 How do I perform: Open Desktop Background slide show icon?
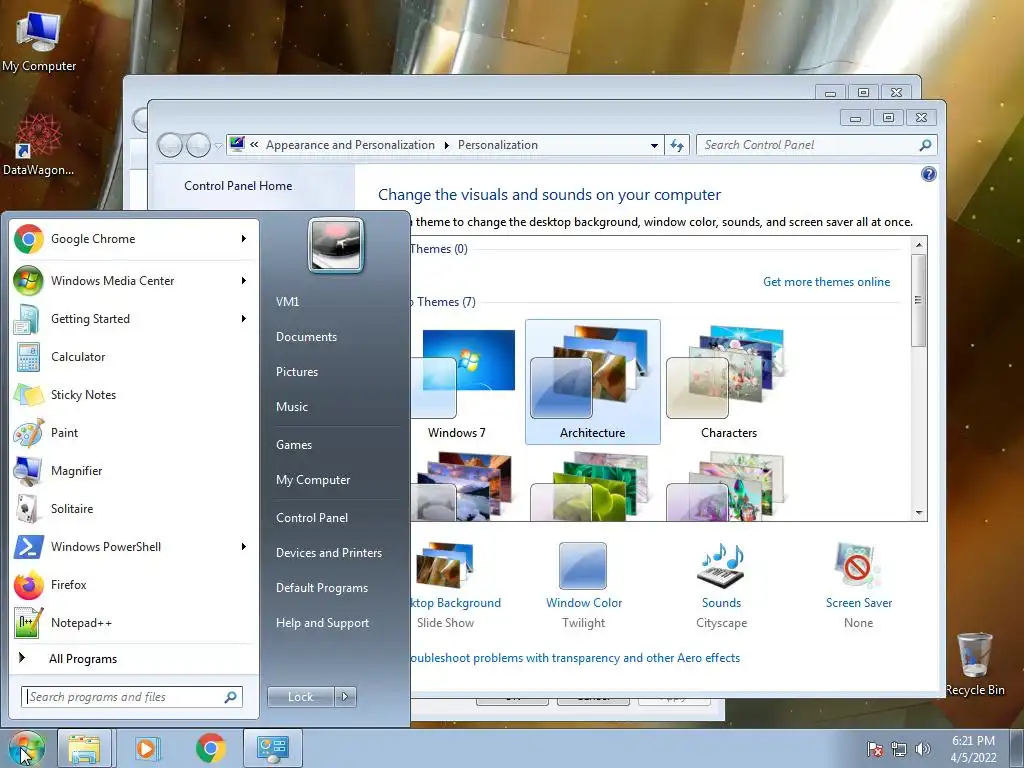(x=444, y=566)
